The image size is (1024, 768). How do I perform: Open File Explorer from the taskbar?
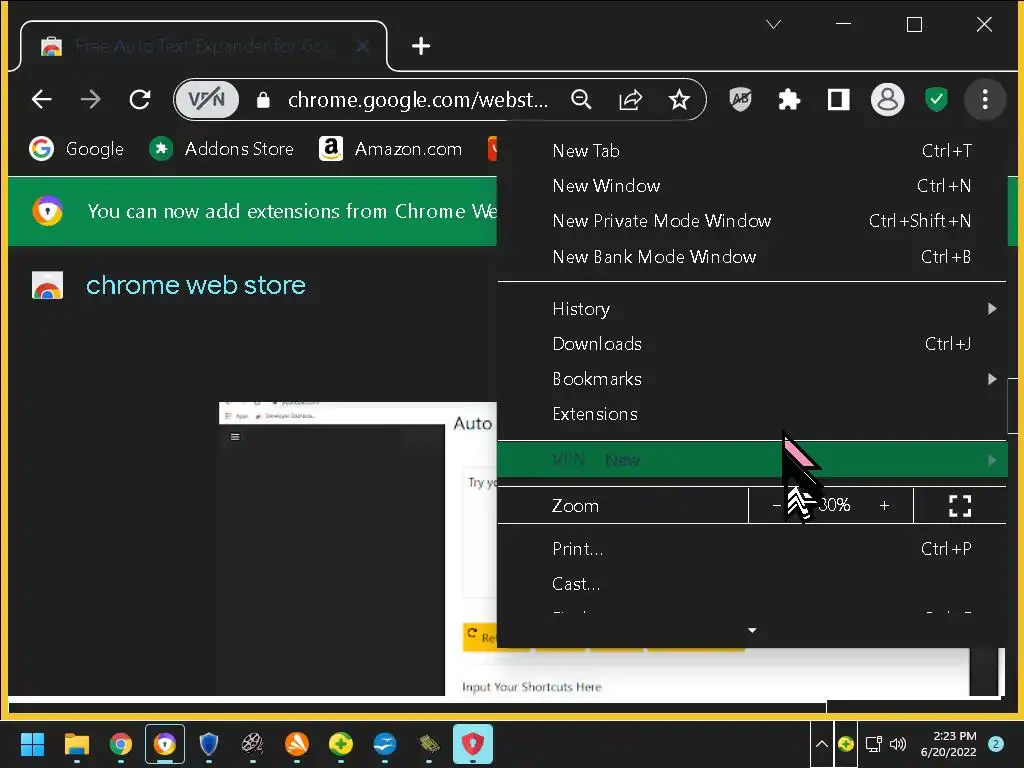[76, 744]
